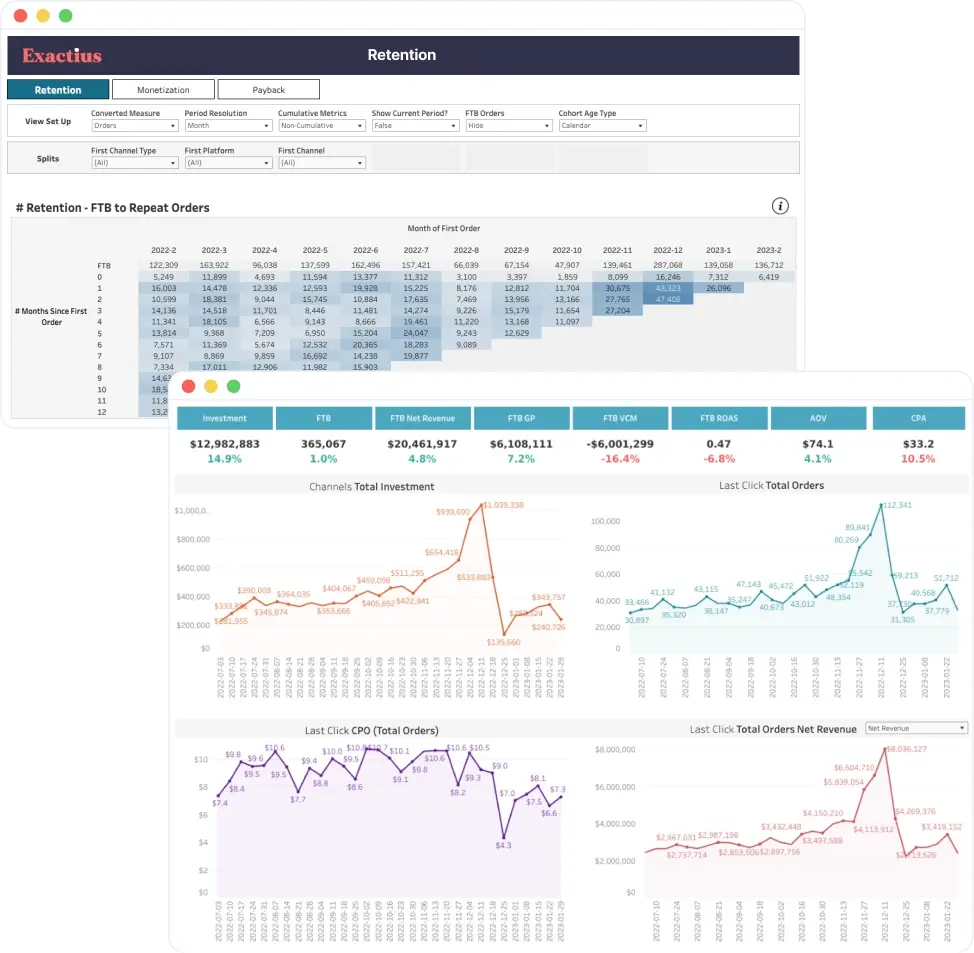974x953 pixels.
Task: Click Last Click CPO (Total Orders) title
Action: point(371,731)
